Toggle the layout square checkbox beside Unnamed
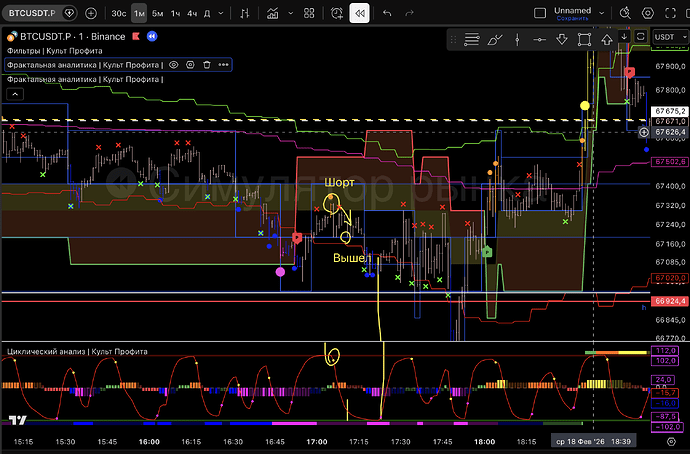 (x=541, y=13)
